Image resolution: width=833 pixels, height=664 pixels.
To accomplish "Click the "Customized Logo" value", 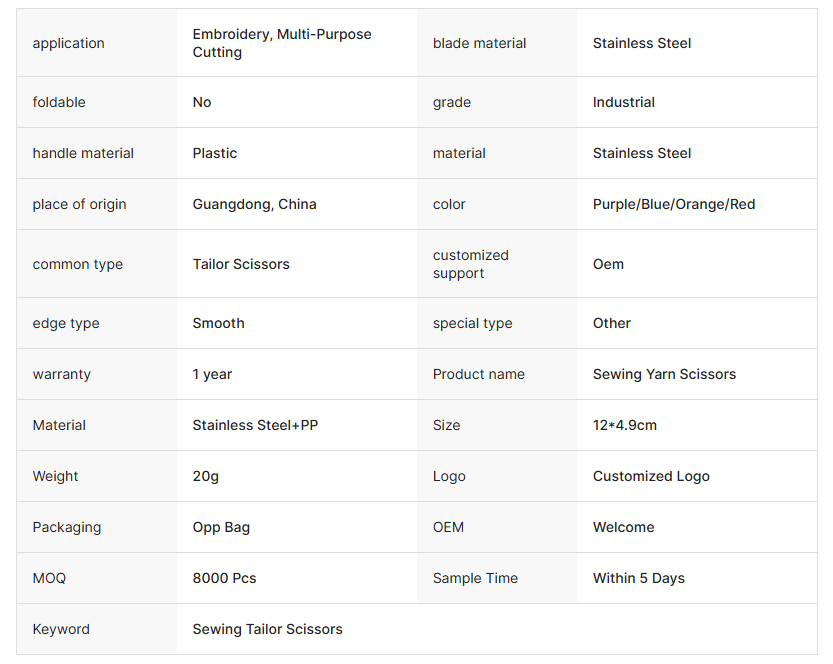I will coord(651,476).
